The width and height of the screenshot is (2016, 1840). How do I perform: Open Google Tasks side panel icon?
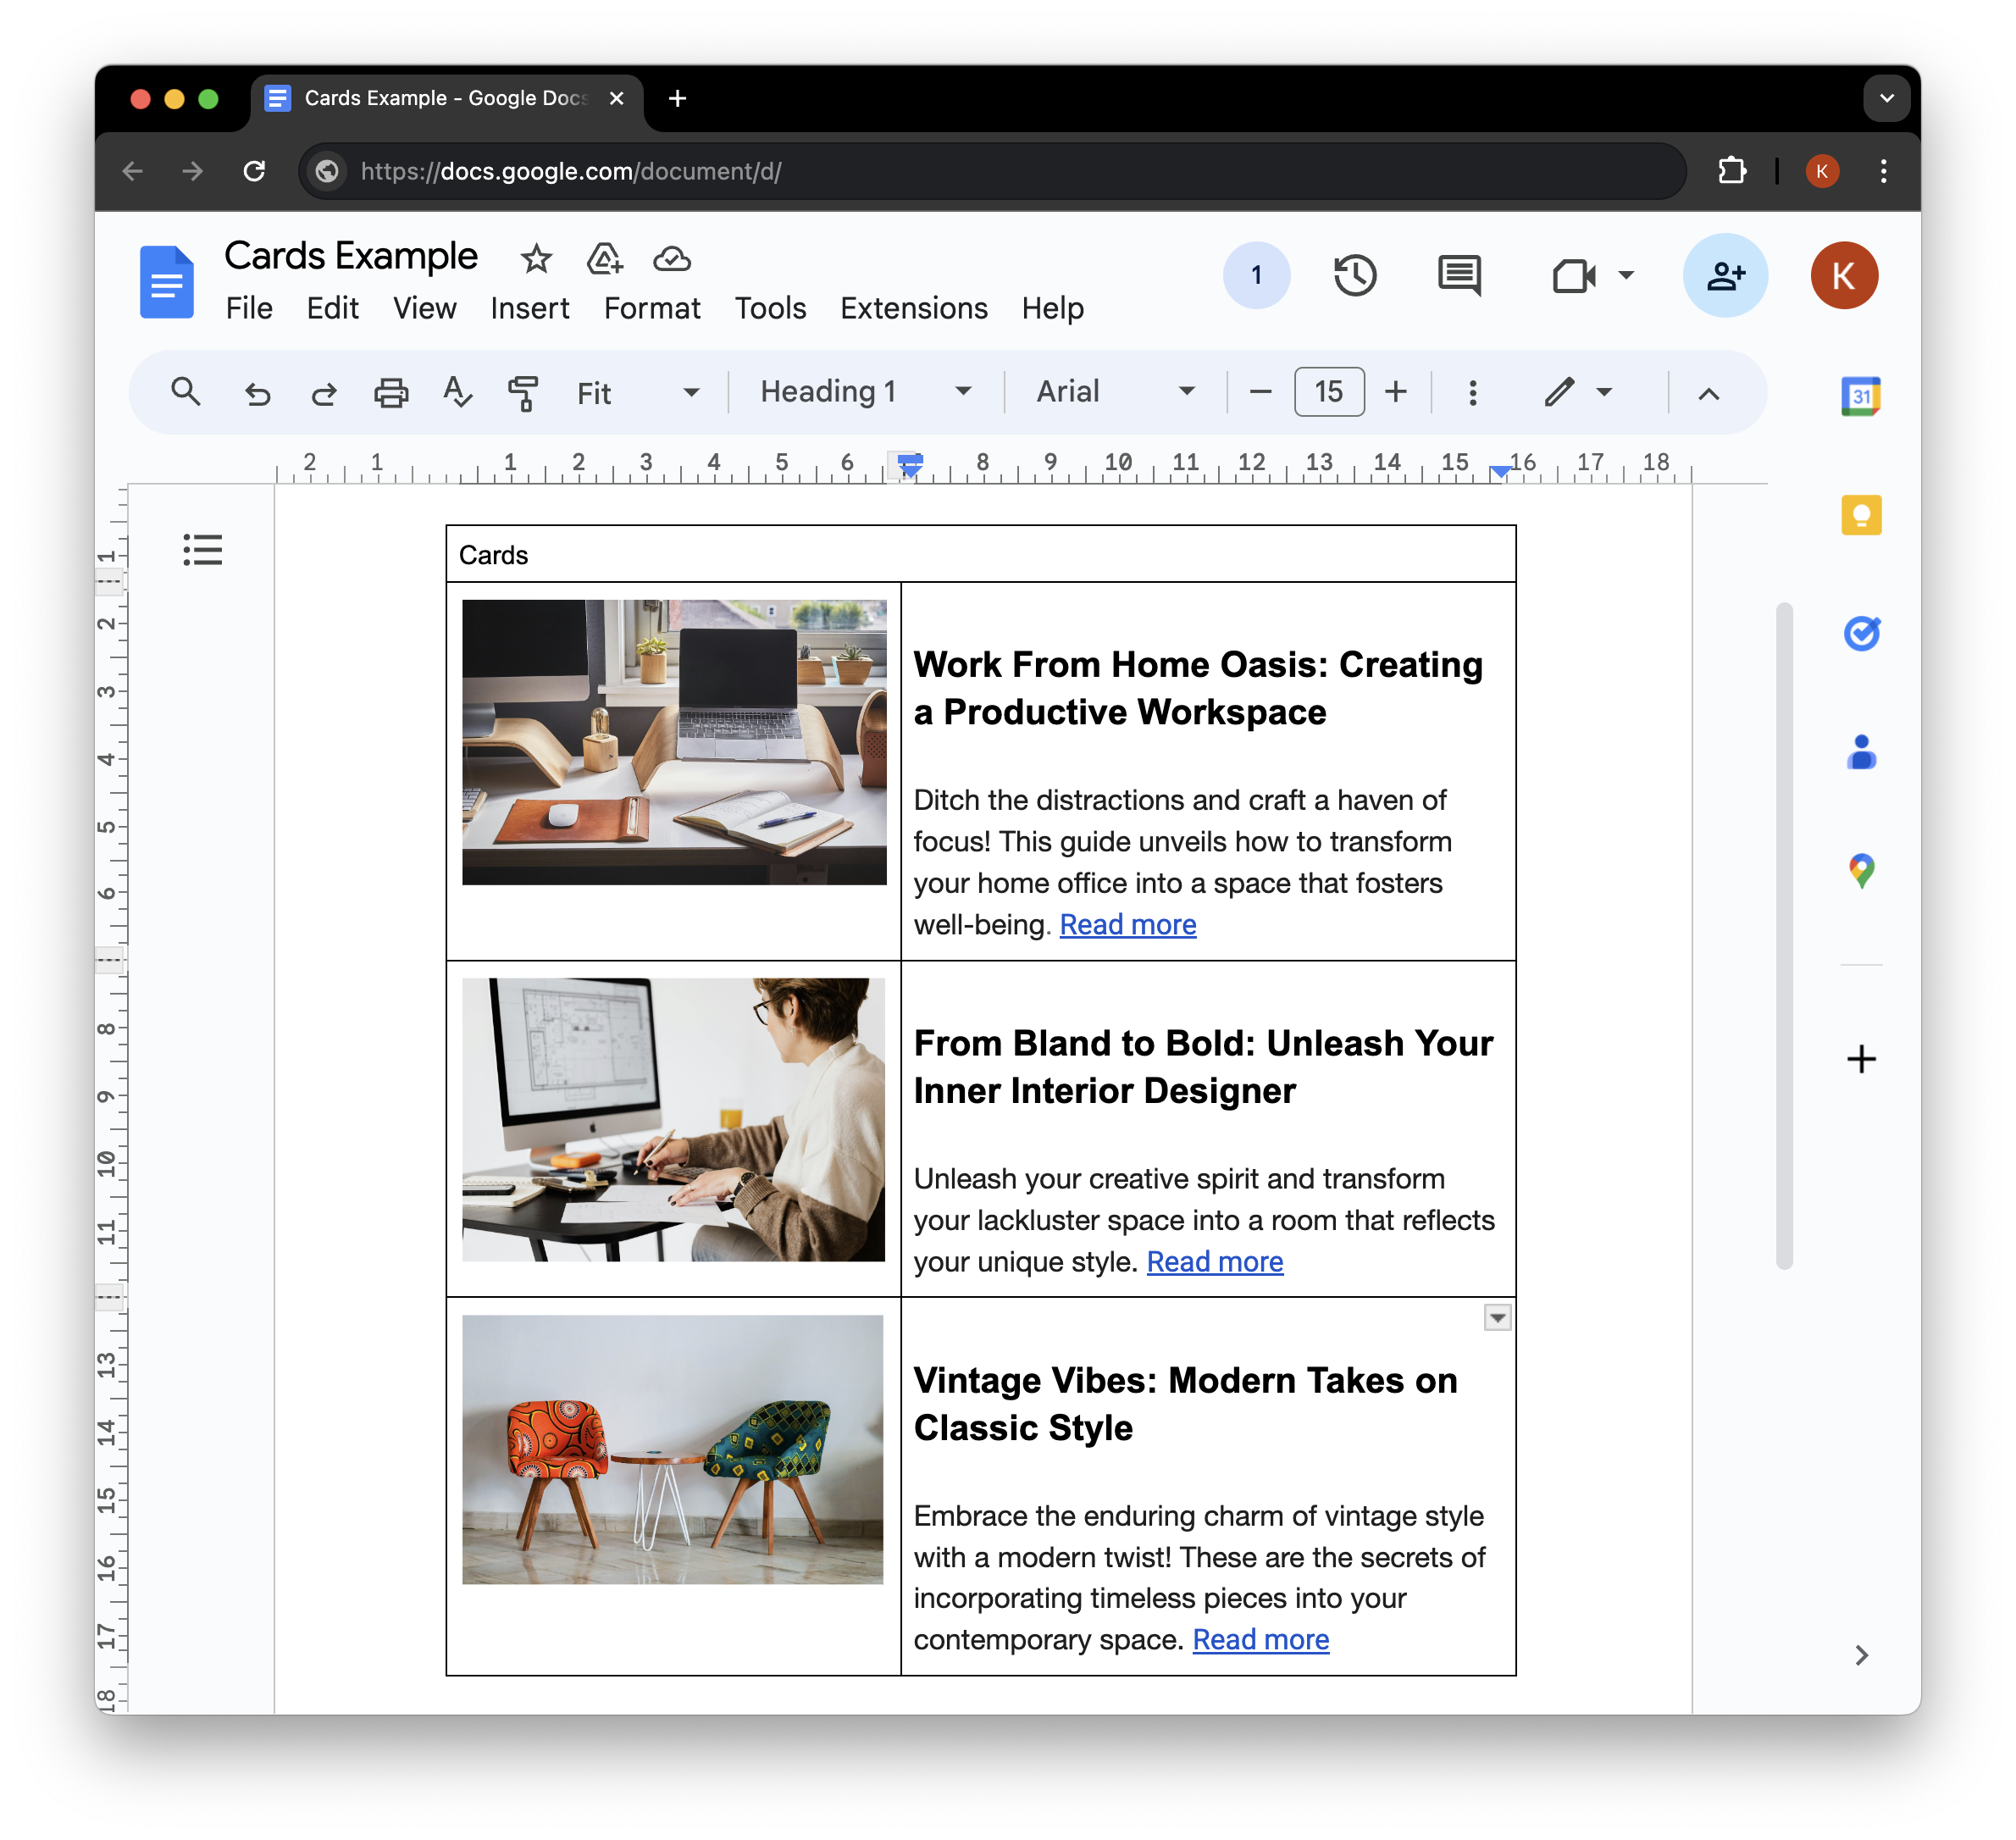pos(1860,633)
